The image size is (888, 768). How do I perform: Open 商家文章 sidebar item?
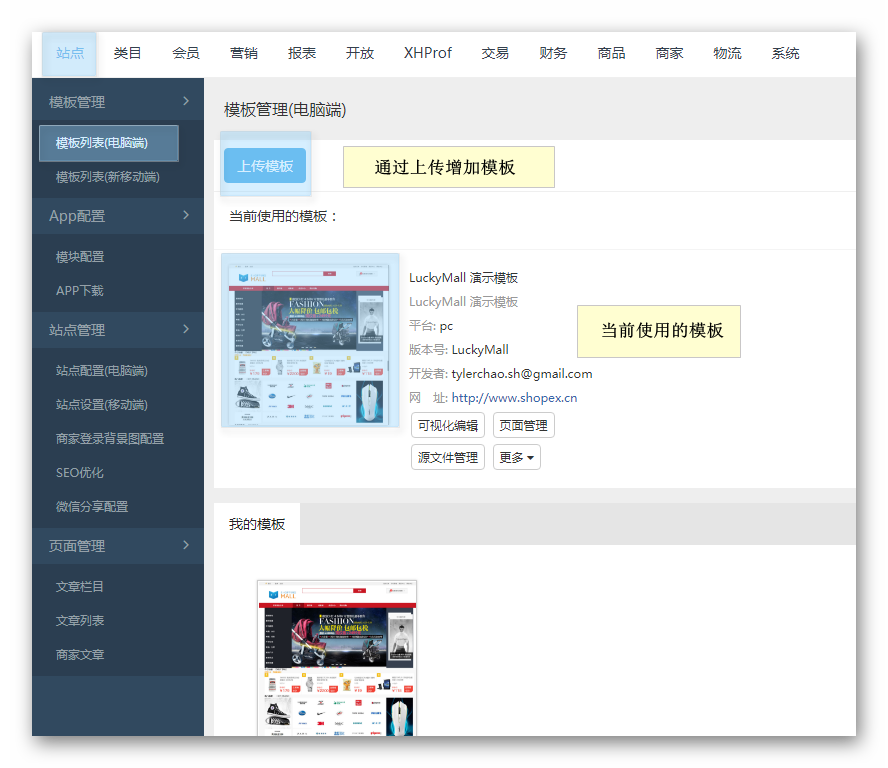coord(80,655)
